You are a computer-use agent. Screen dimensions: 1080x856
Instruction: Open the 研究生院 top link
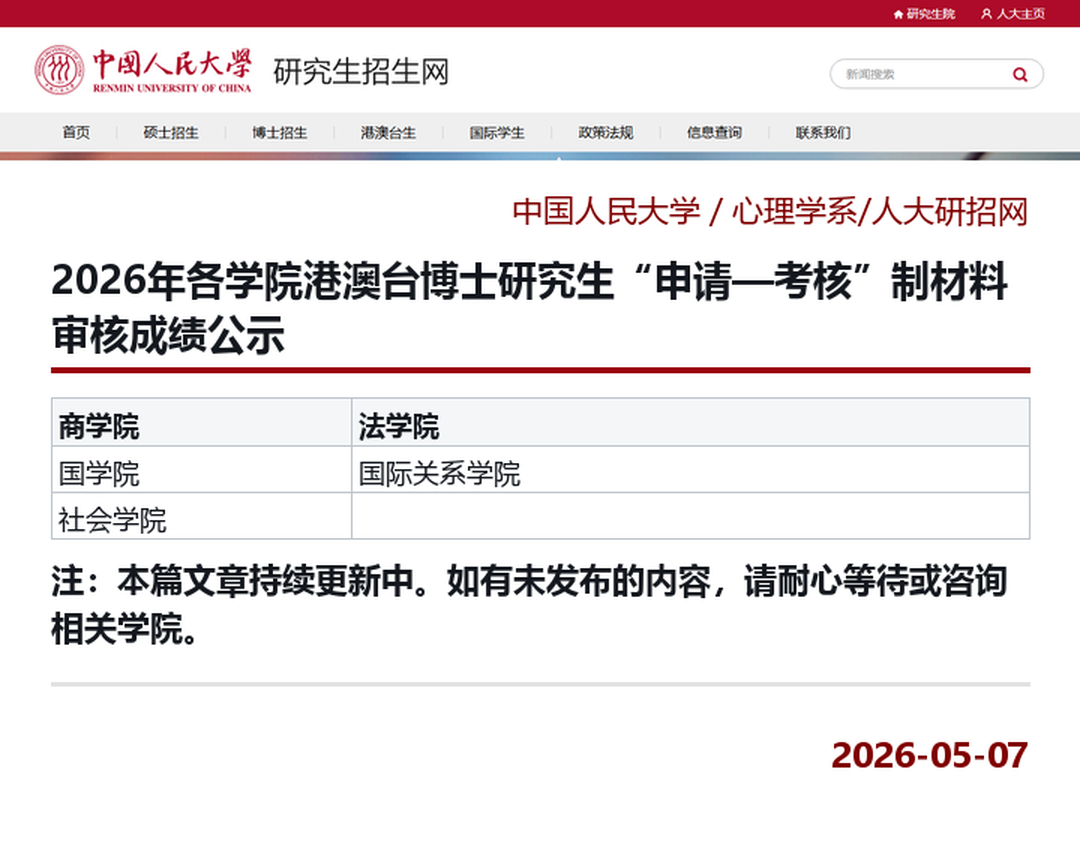[x=931, y=14]
